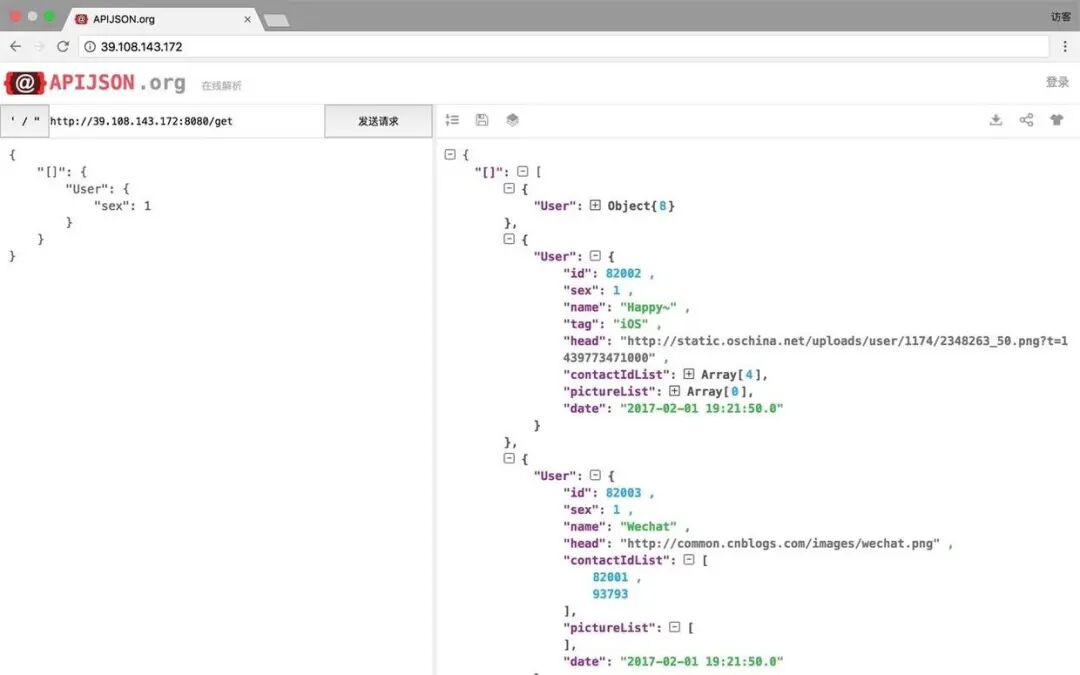Click the 发送请求 send request button
The width and height of the screenshot is (1080, 675).
[x=378, y=121]
